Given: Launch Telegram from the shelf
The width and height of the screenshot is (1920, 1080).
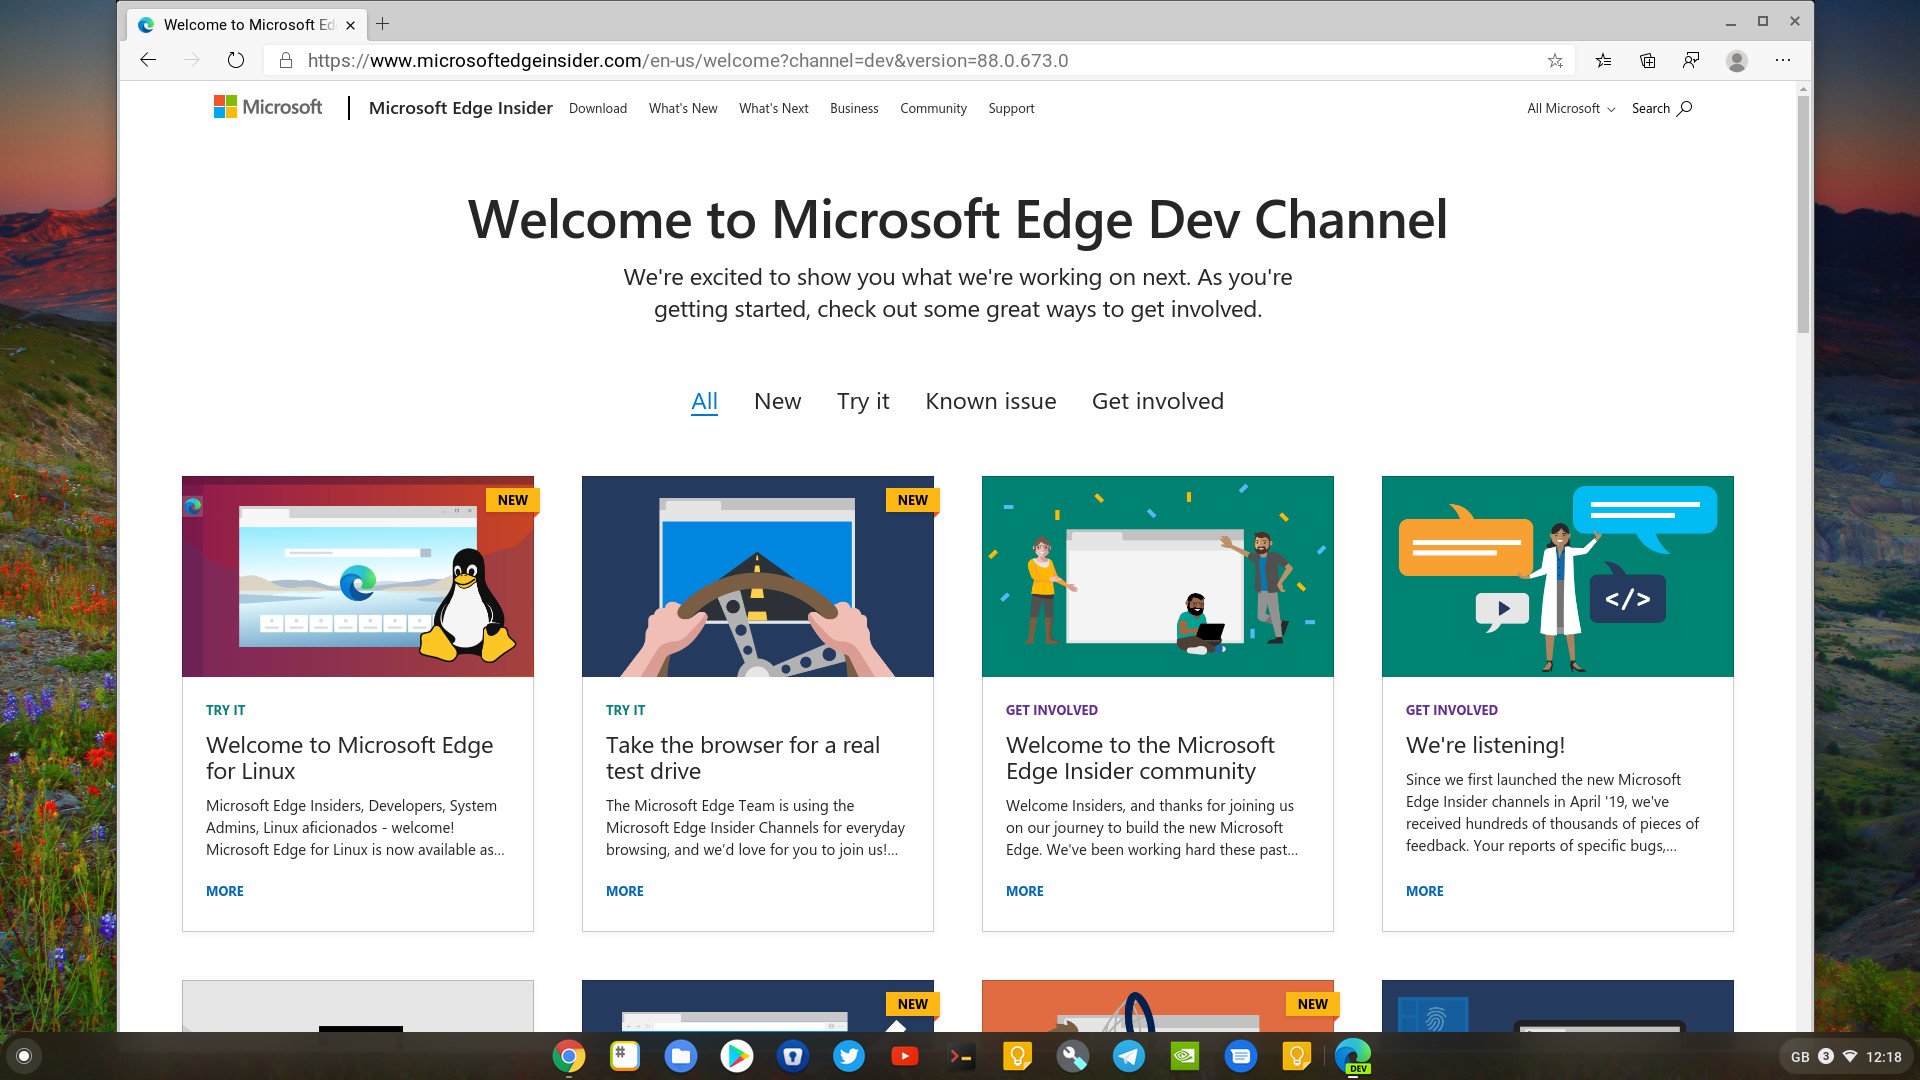Looking at the screenshot, I should pos(1128,1055).
